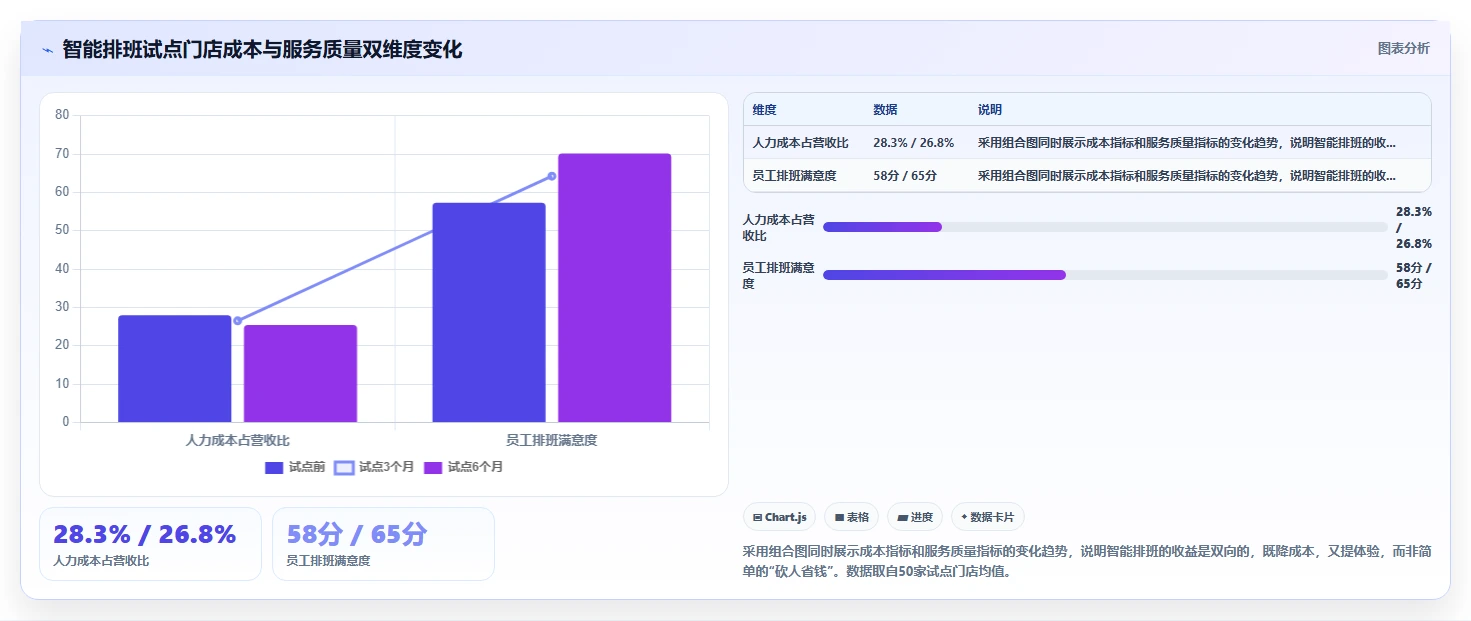Screen dimensions: 1471x621
Task: Click the 人力成本占营收比 label beside its progress bar
Action: [779, 227]
